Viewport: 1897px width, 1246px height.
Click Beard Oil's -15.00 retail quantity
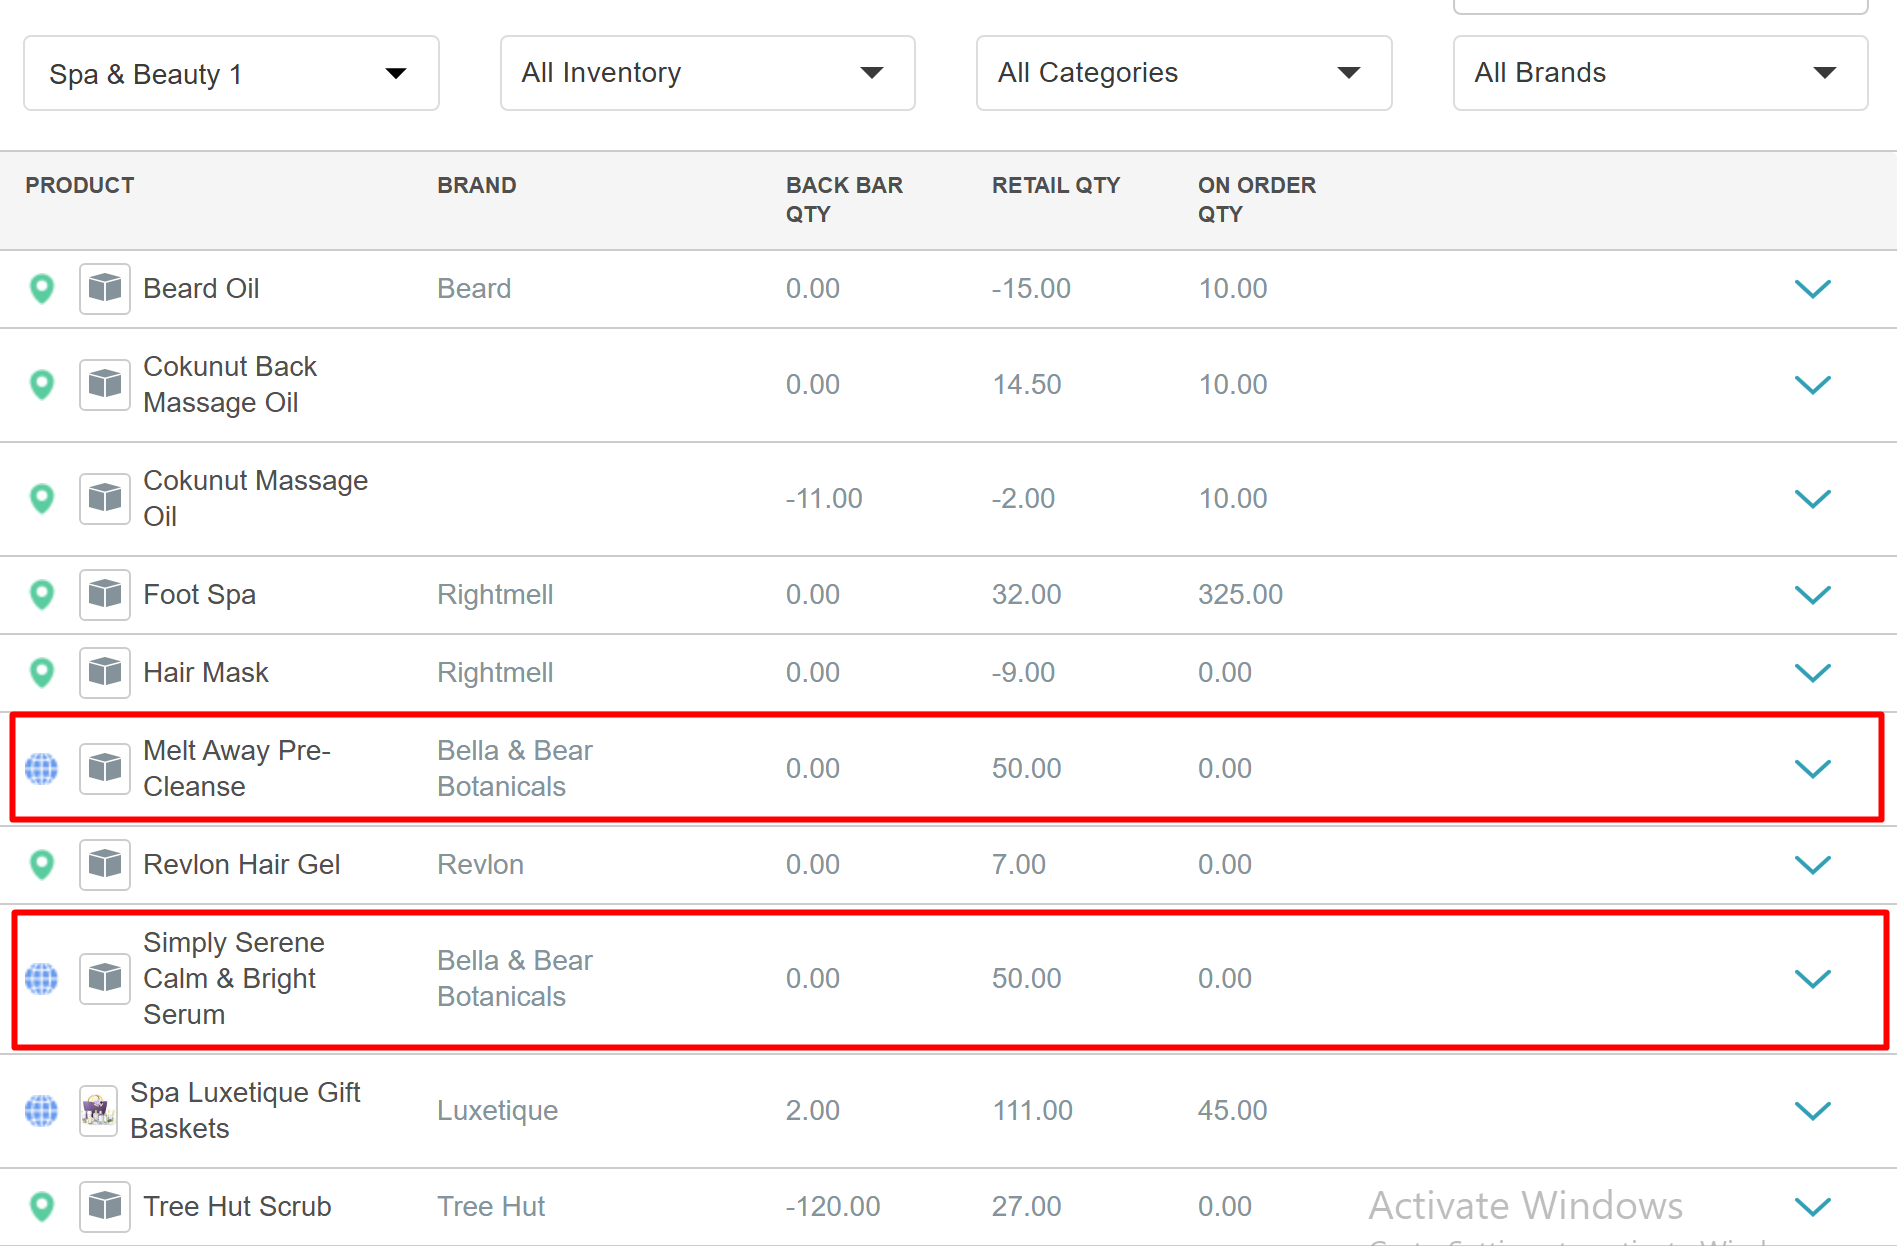1031,289
